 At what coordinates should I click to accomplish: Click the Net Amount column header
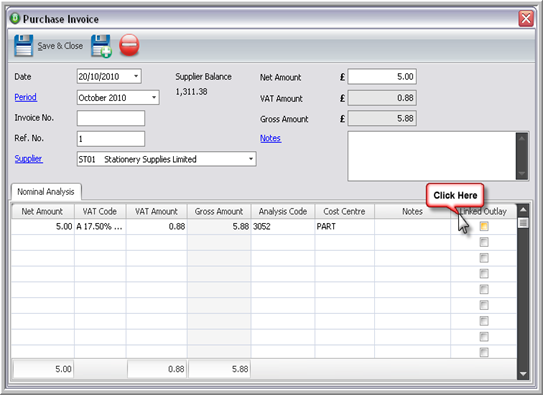(43, 211)
